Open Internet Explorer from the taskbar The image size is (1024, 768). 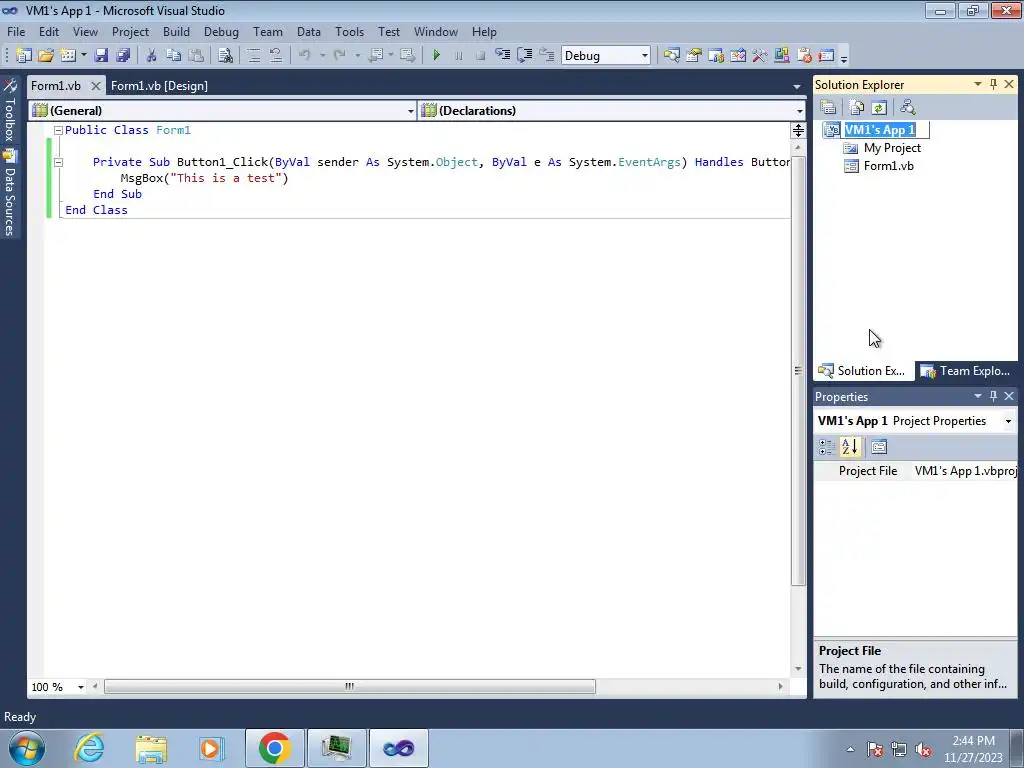88,748
